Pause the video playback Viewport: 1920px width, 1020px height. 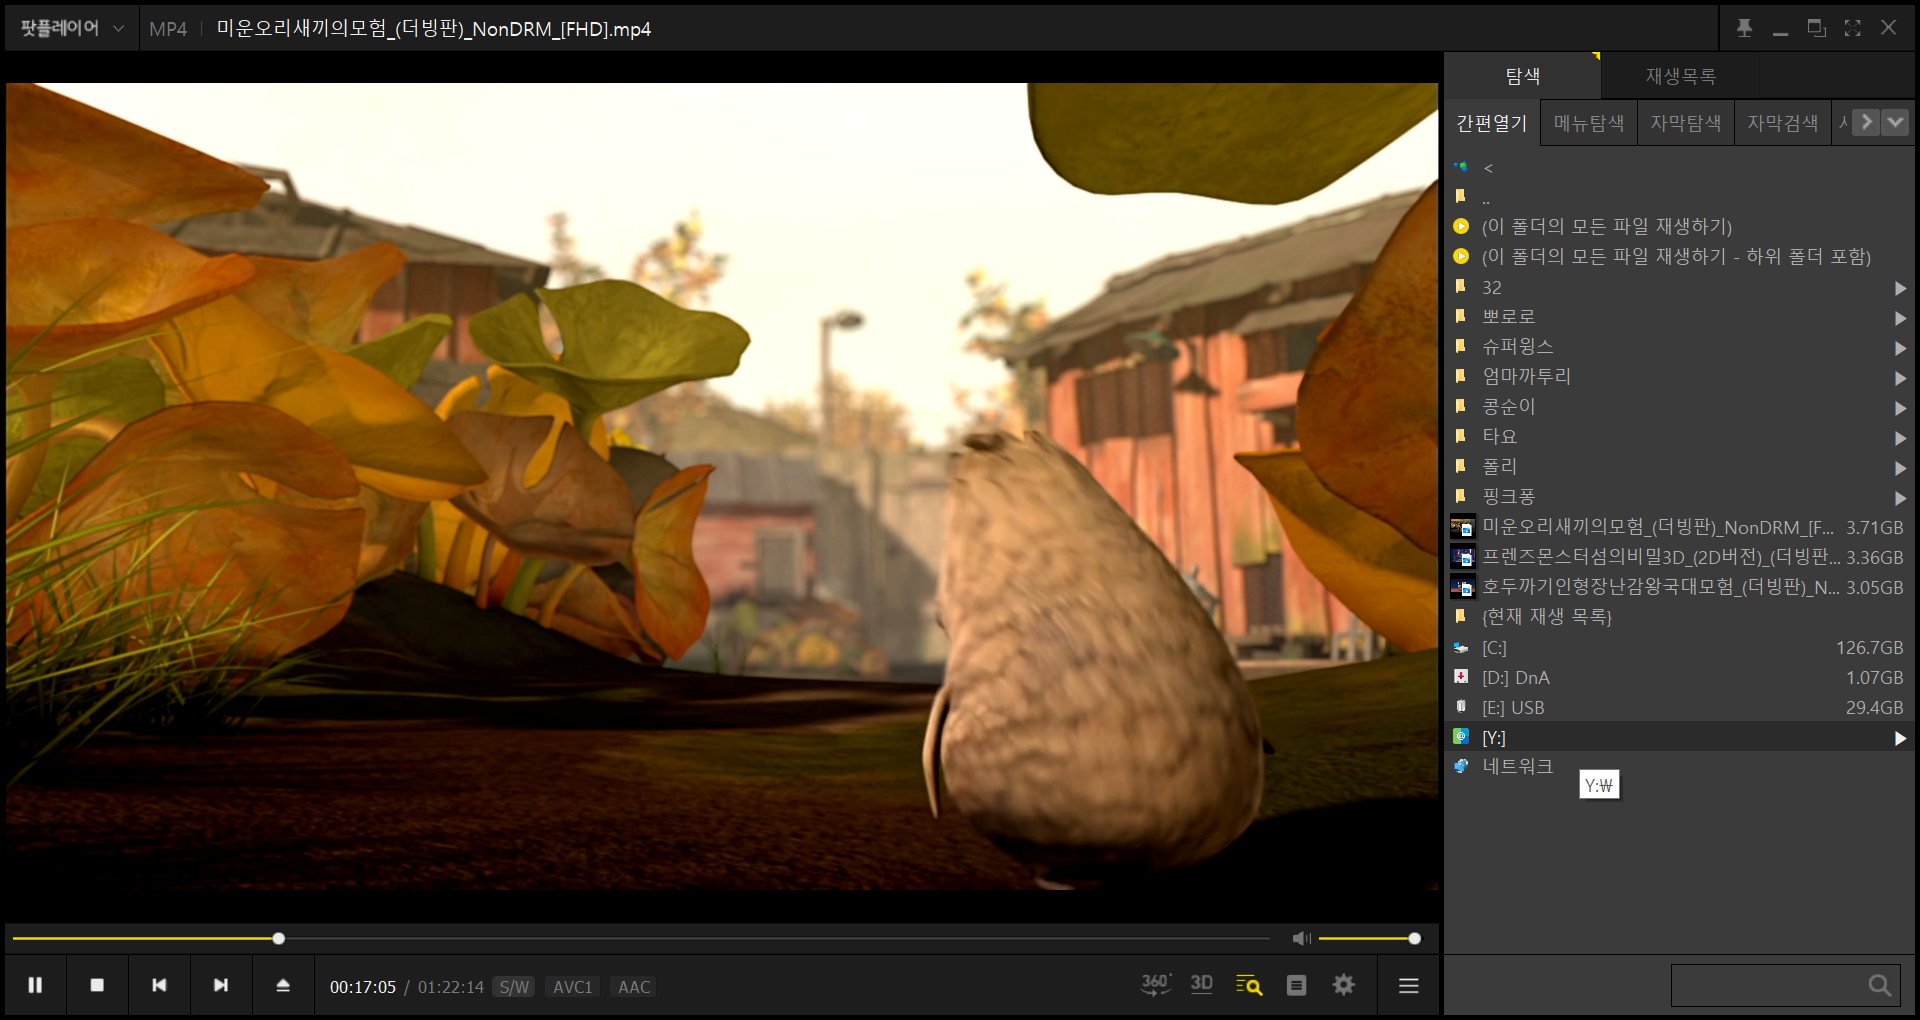point(35,985)
